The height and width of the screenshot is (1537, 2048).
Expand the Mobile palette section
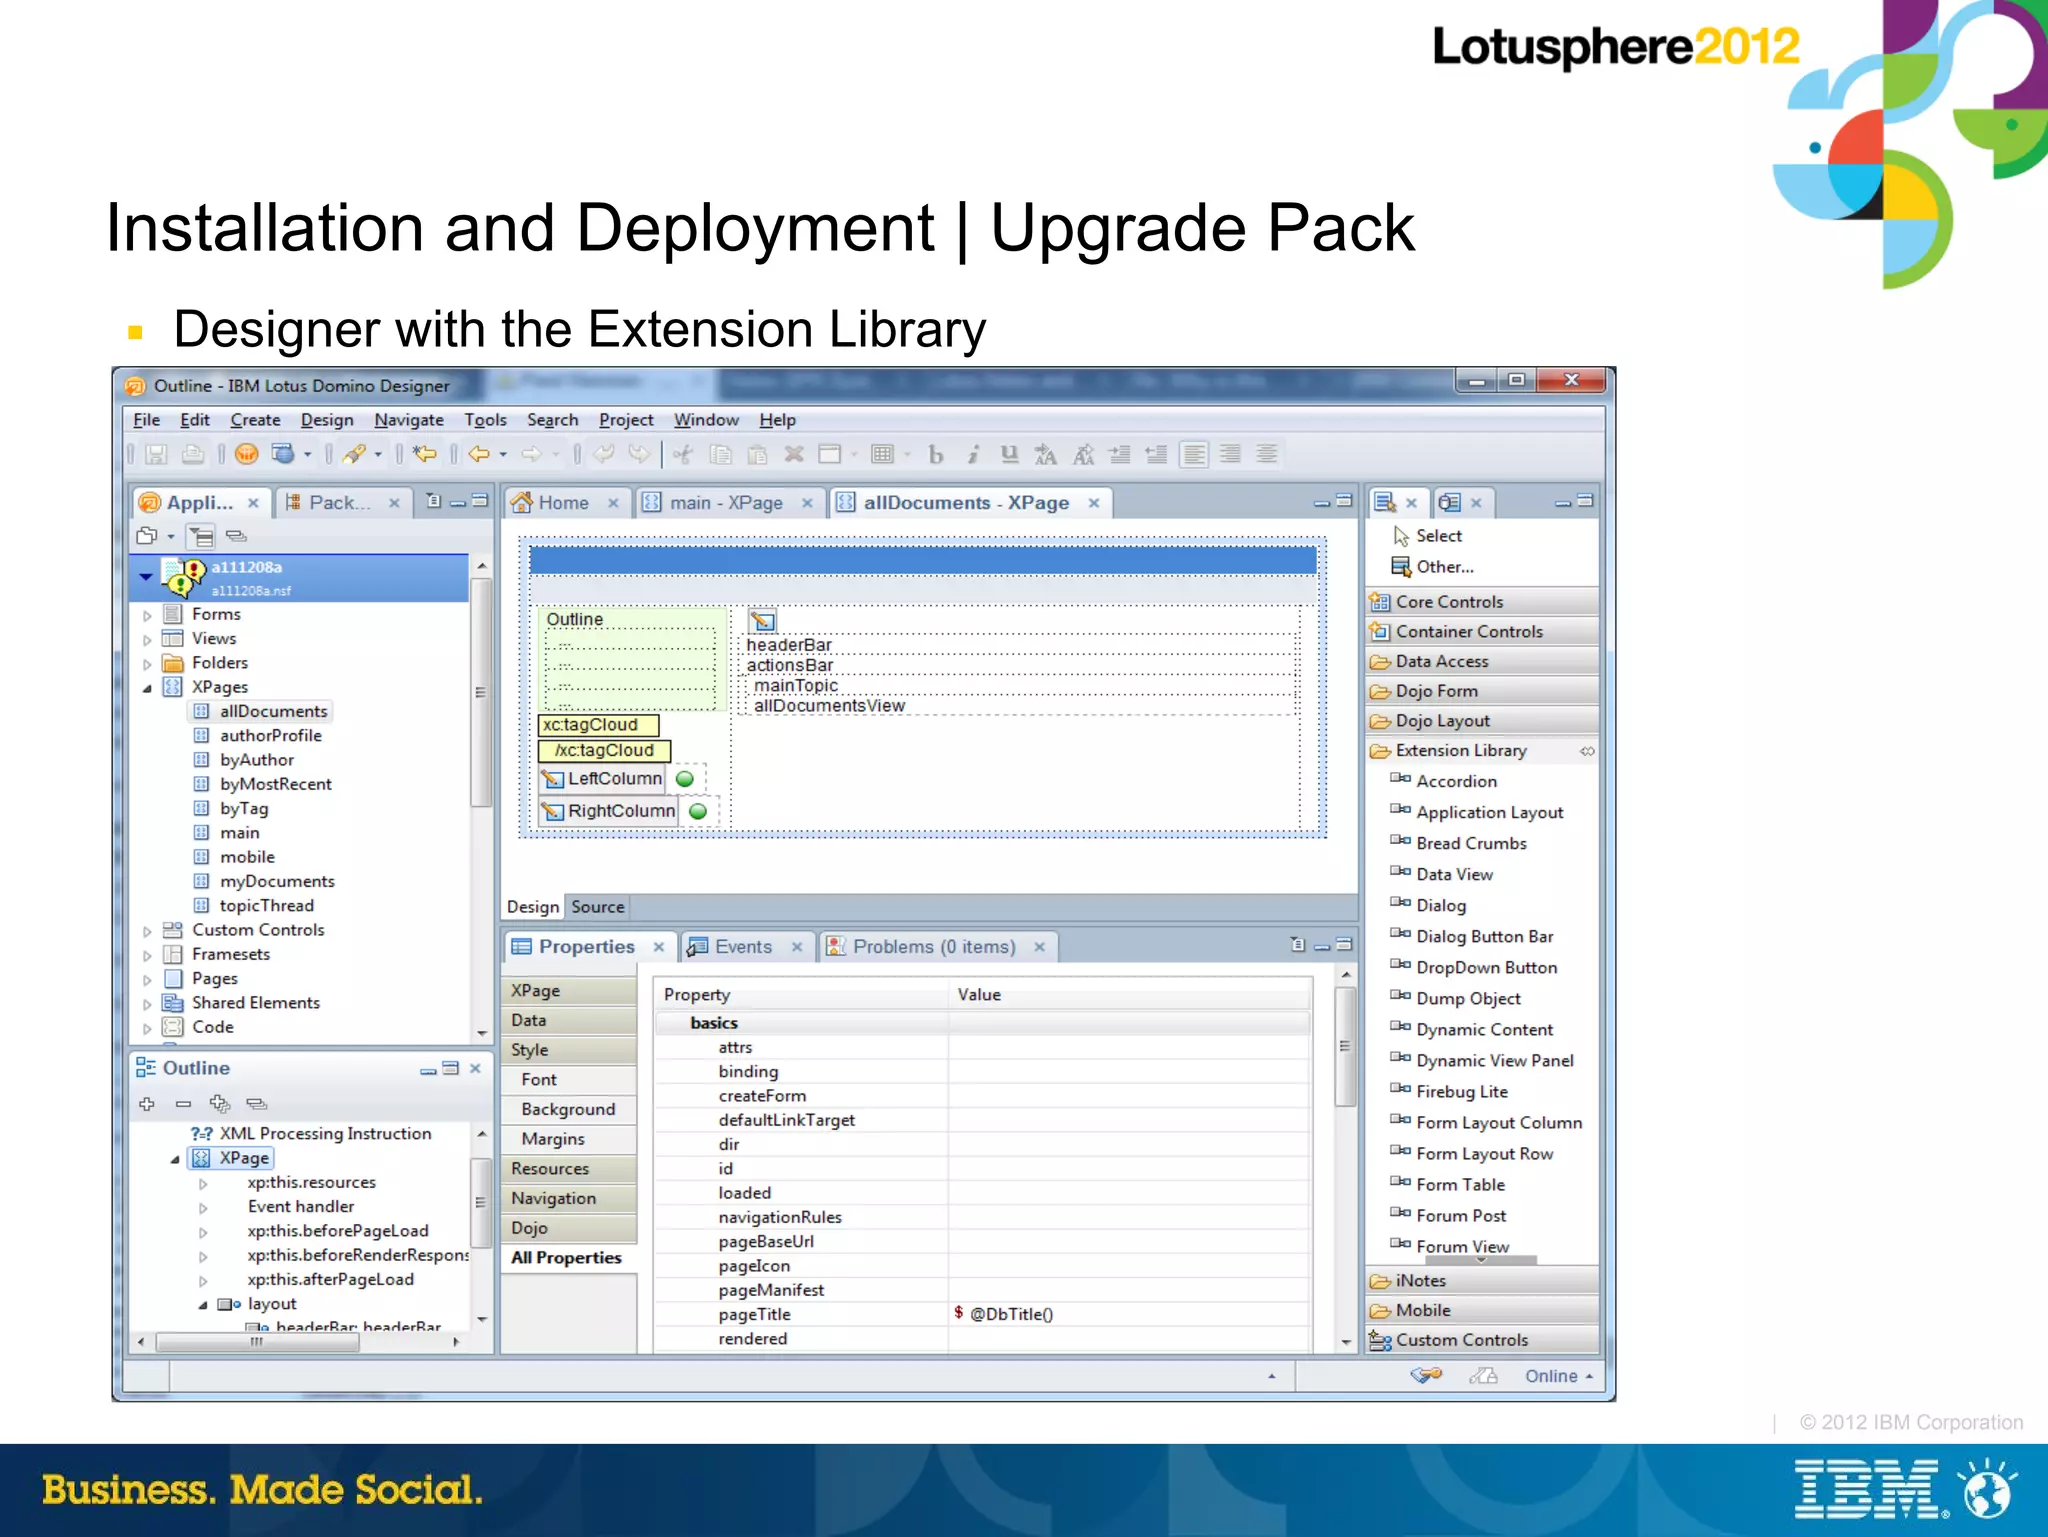coord(1482,1310)
